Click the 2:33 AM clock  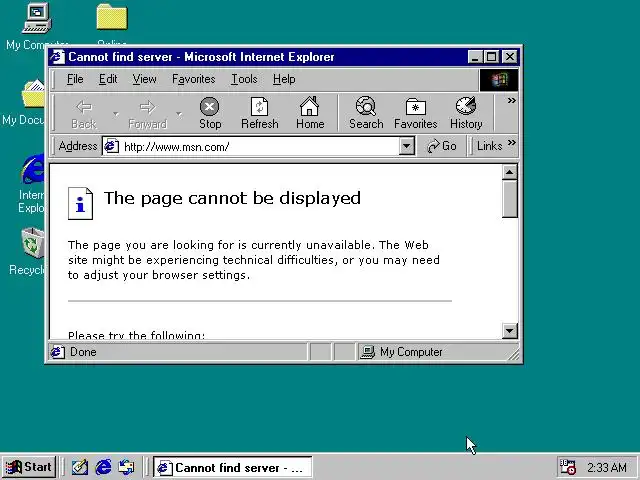(x=607, y=467)
